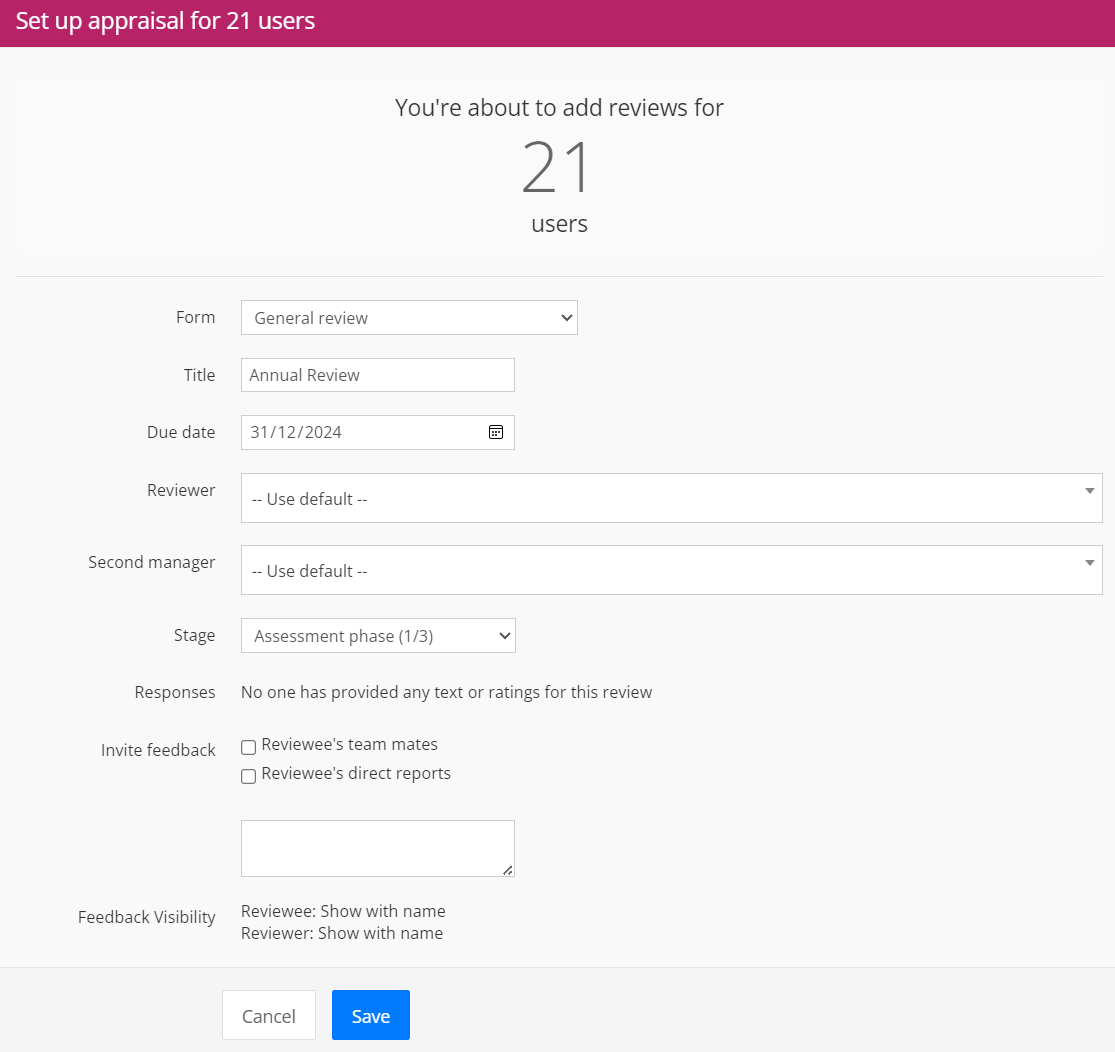Open the Form dropdown showing General review
1115x1052 pixels.
pos(409,318)
